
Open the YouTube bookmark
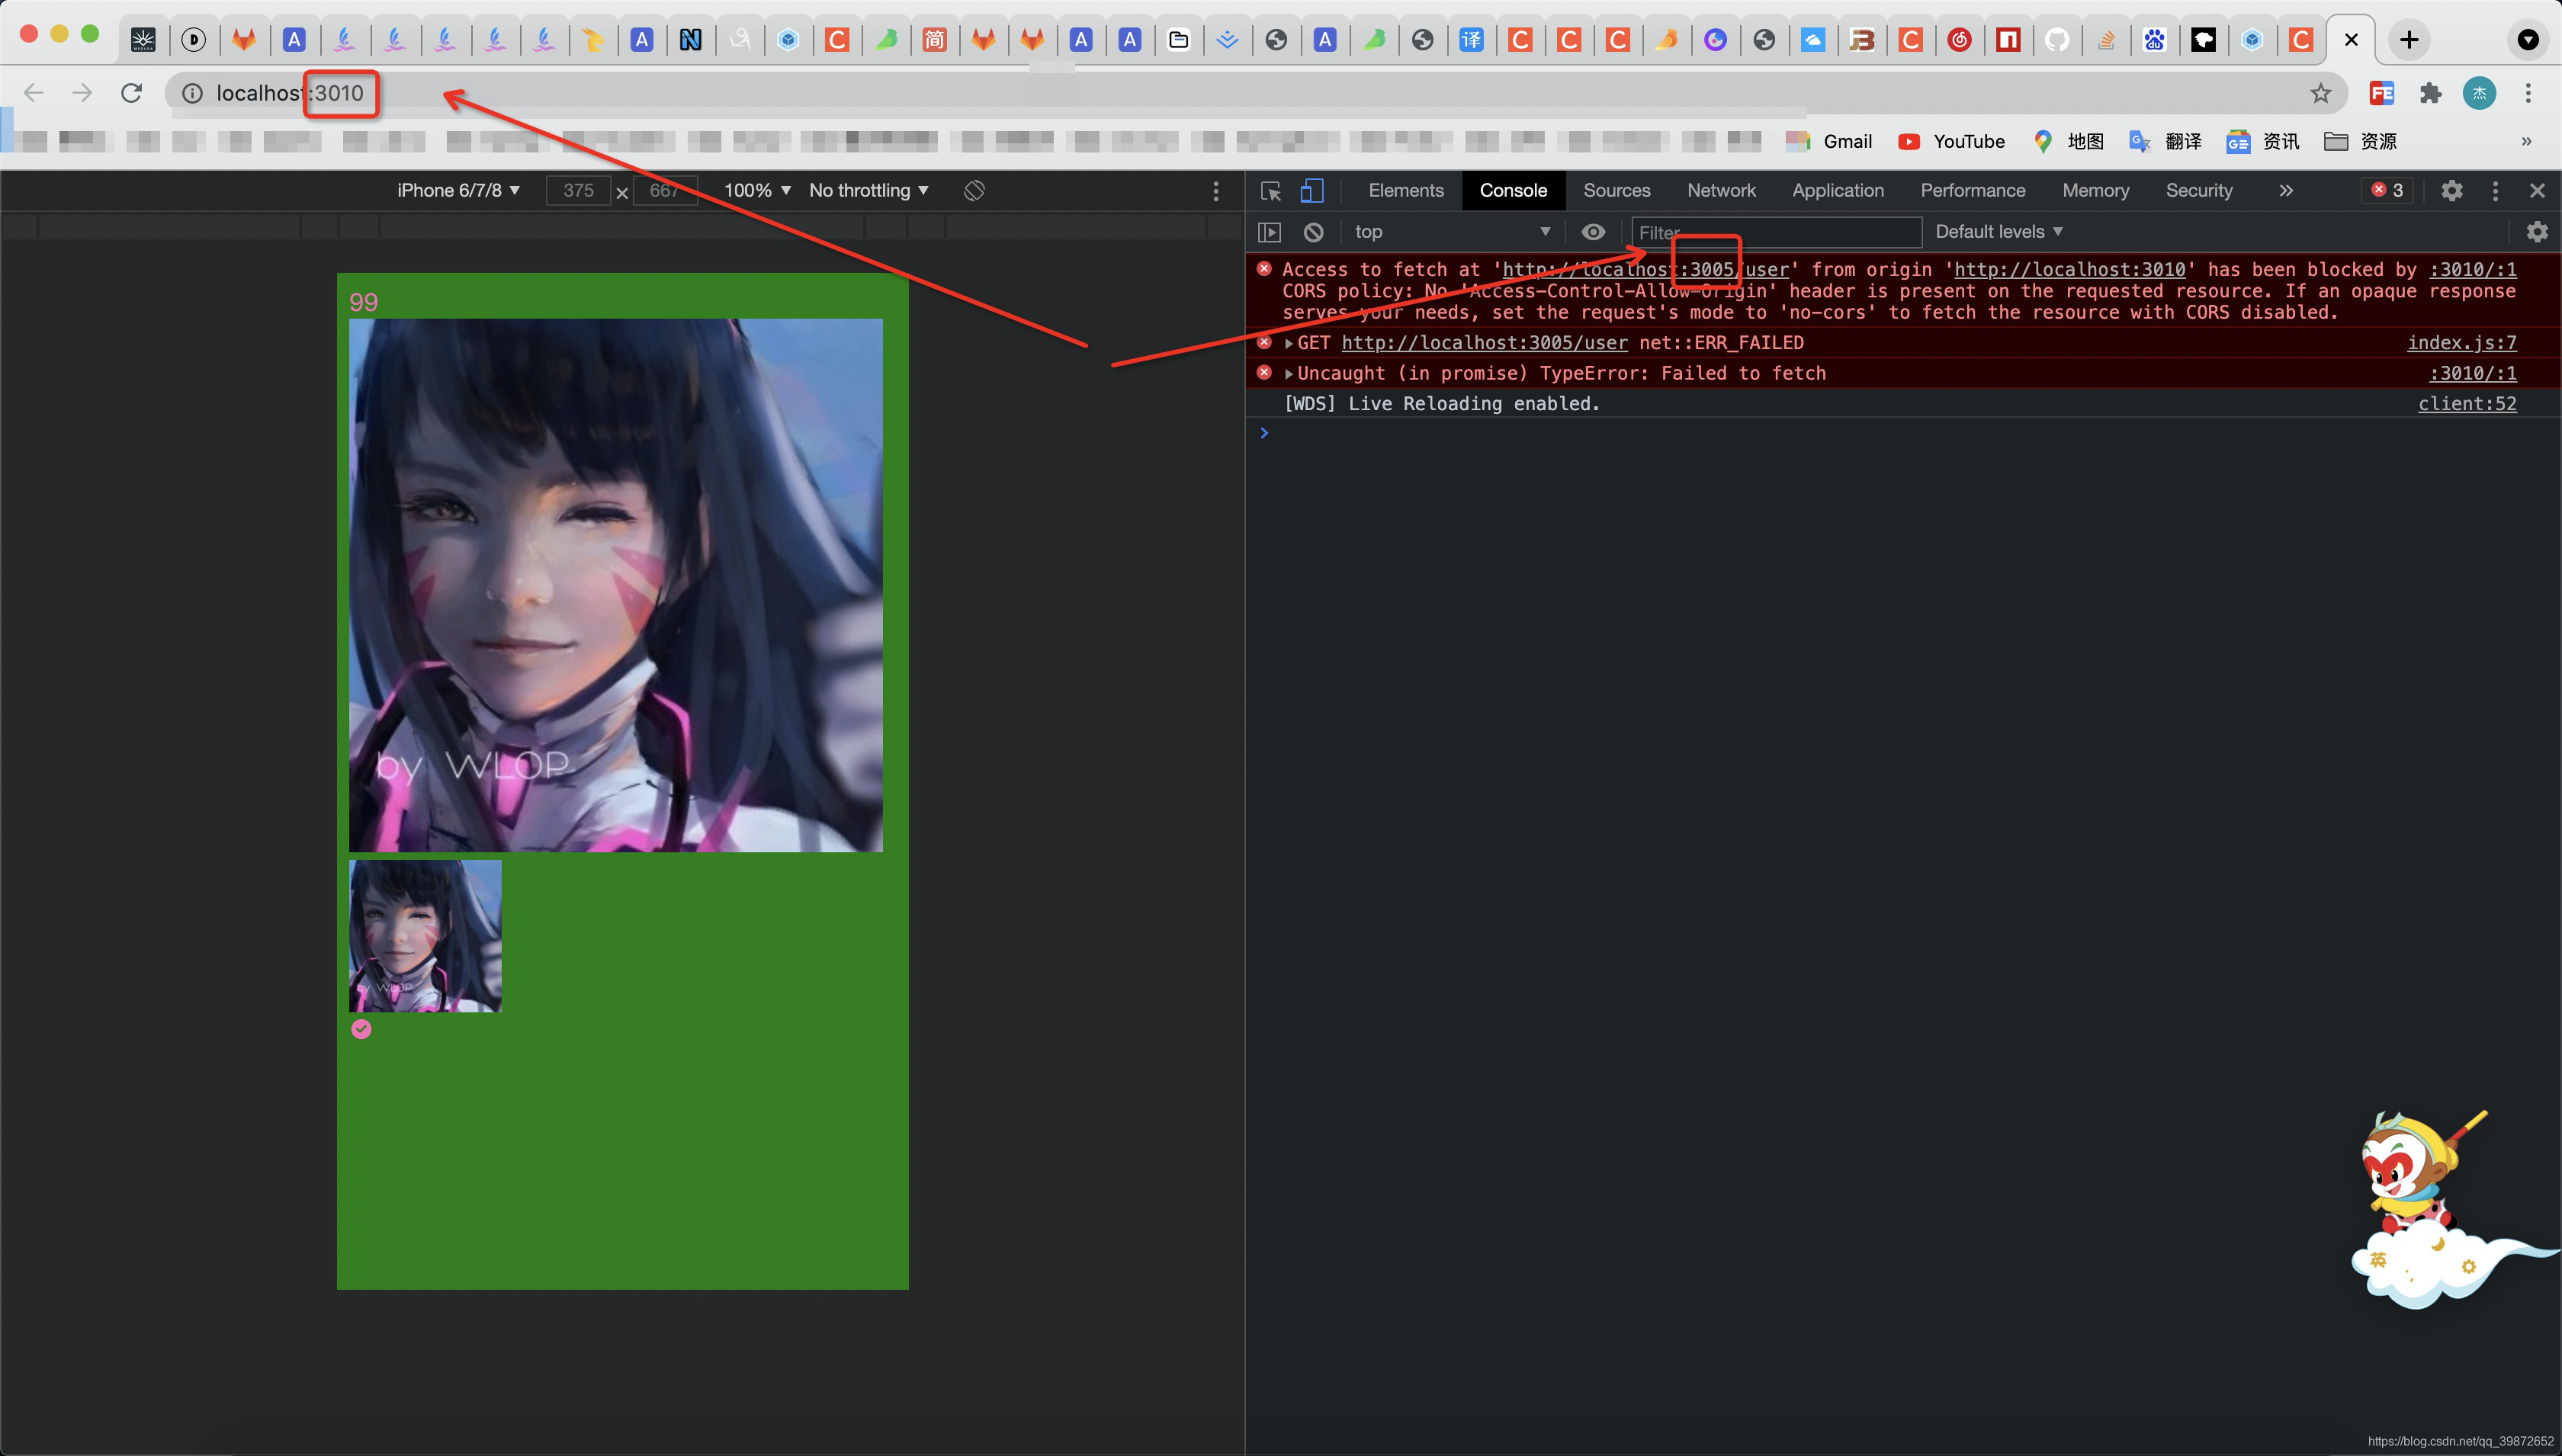click(1951, 141)
